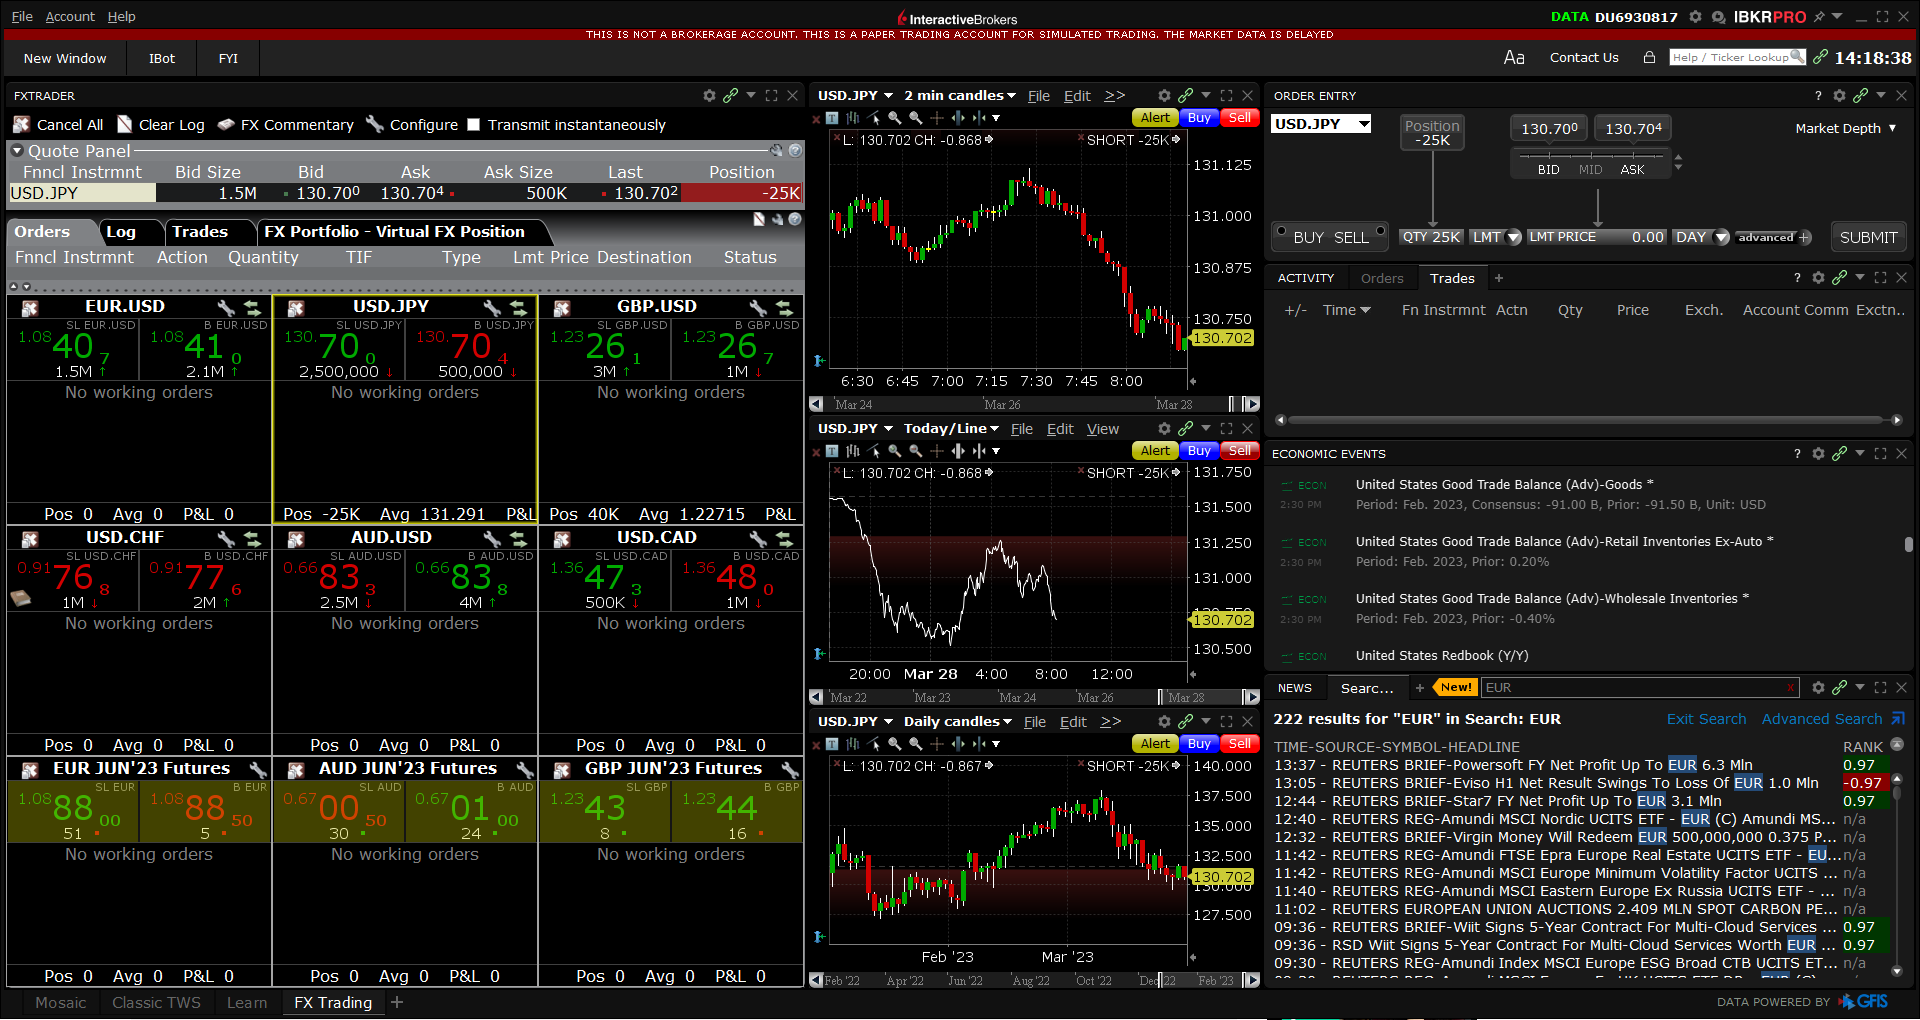Viewport: 1920px width, 1020px height.
Task: Click LMT PRICE input field
Action: tap(1596, 237)
